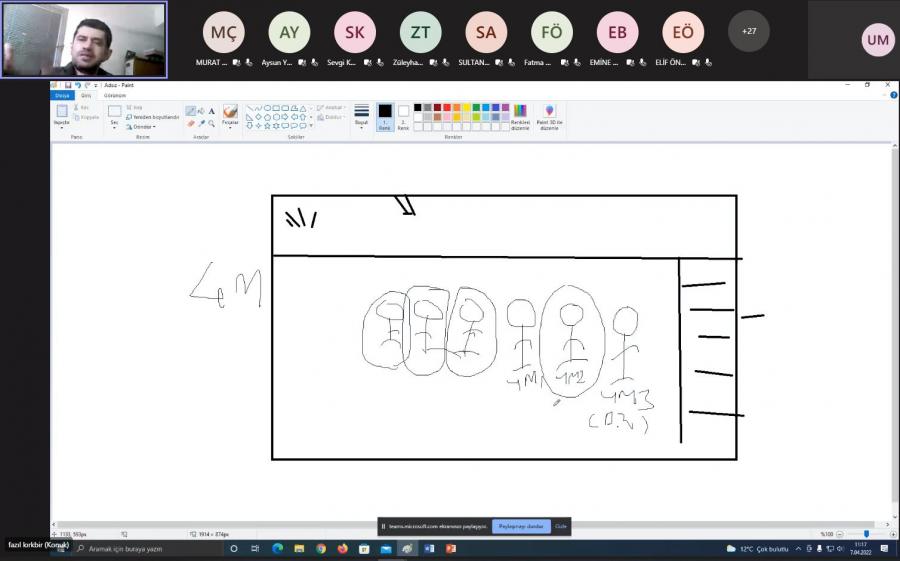The height and width of the screenshot is (561, 900).
Task: Open the Dosya file menu
Action: coord(61,95)
